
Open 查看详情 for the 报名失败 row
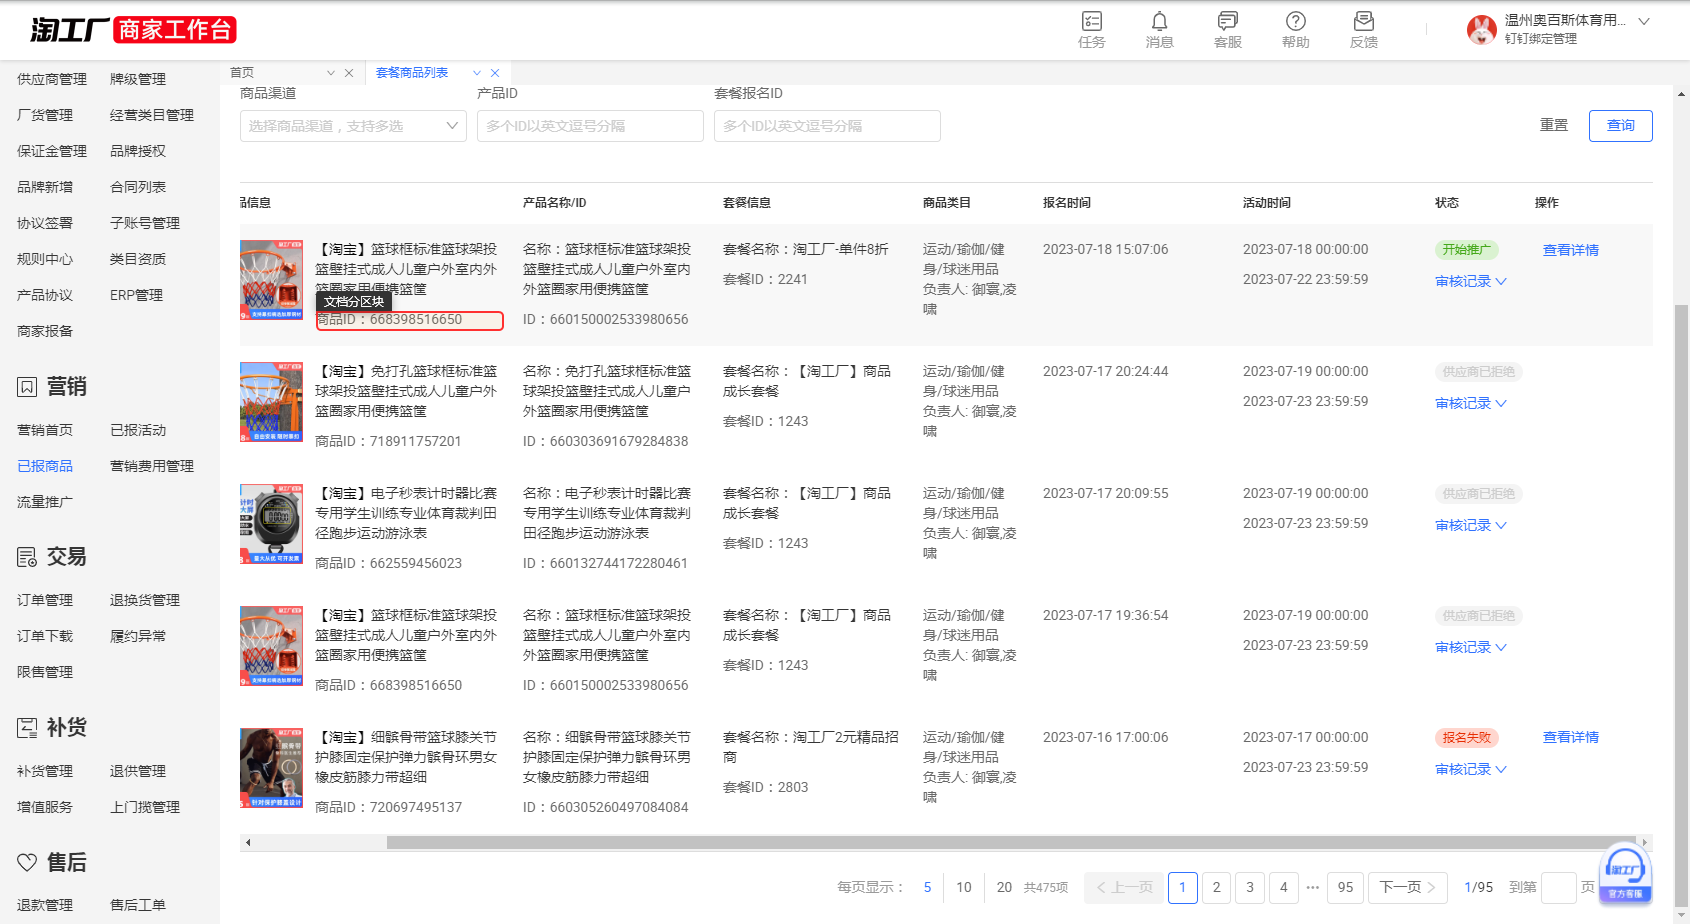1570,737
